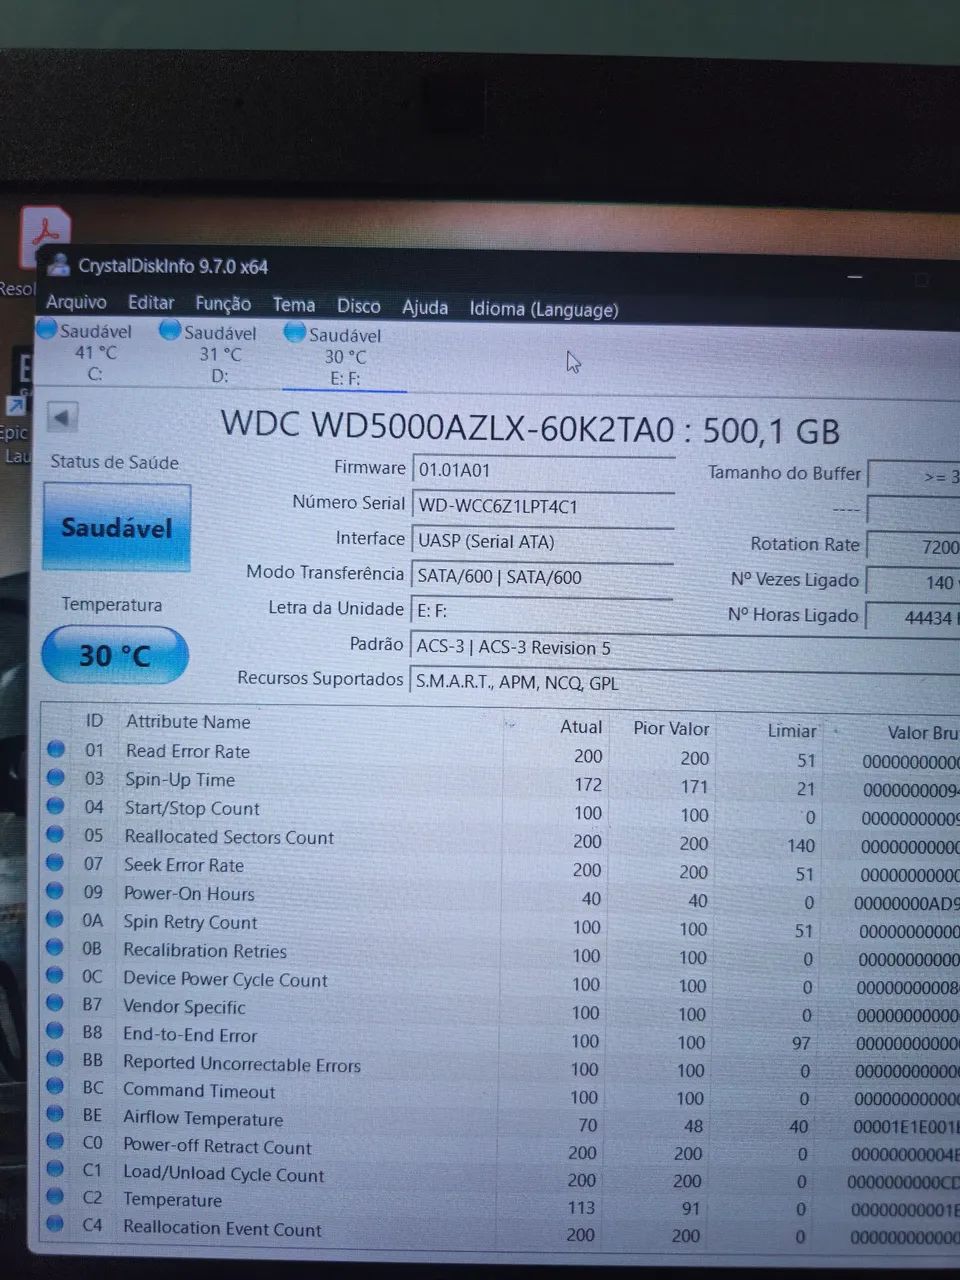
Task: Minimize the CrystalDiskInfo window
Action: point(855,277)
